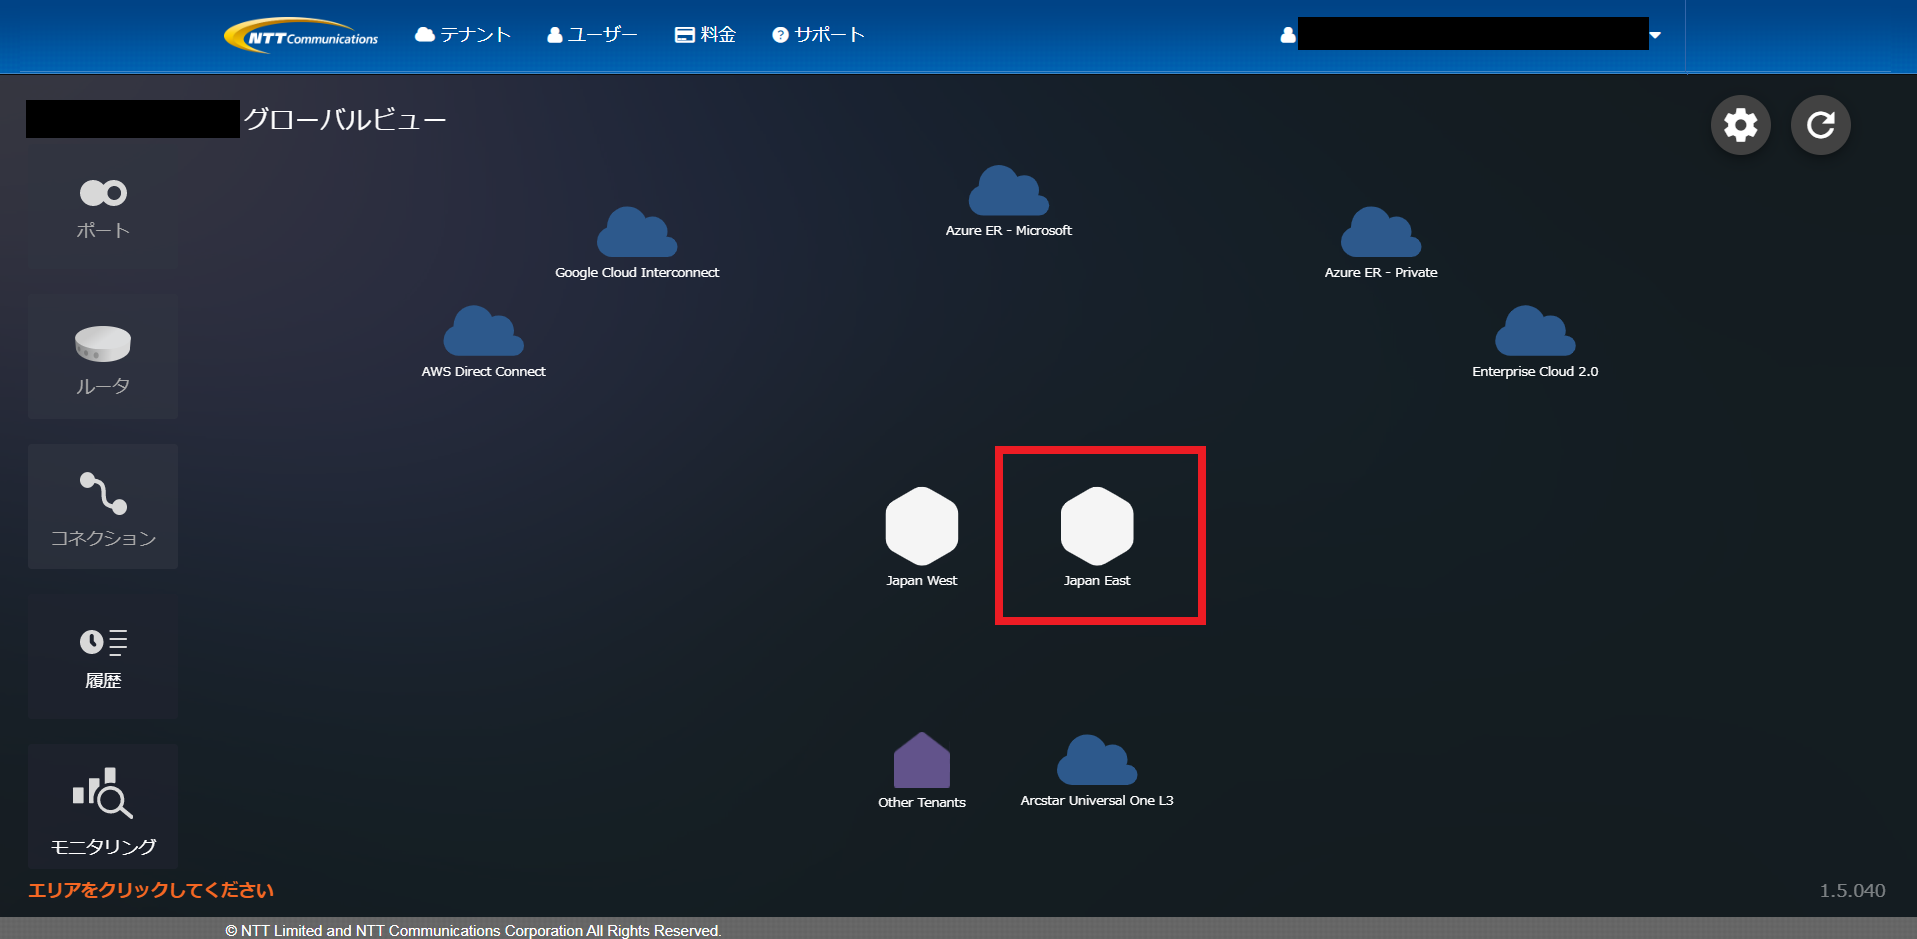Click the settings gear button
Viewport: 1917px width, 939px height.
point(1740,125)
